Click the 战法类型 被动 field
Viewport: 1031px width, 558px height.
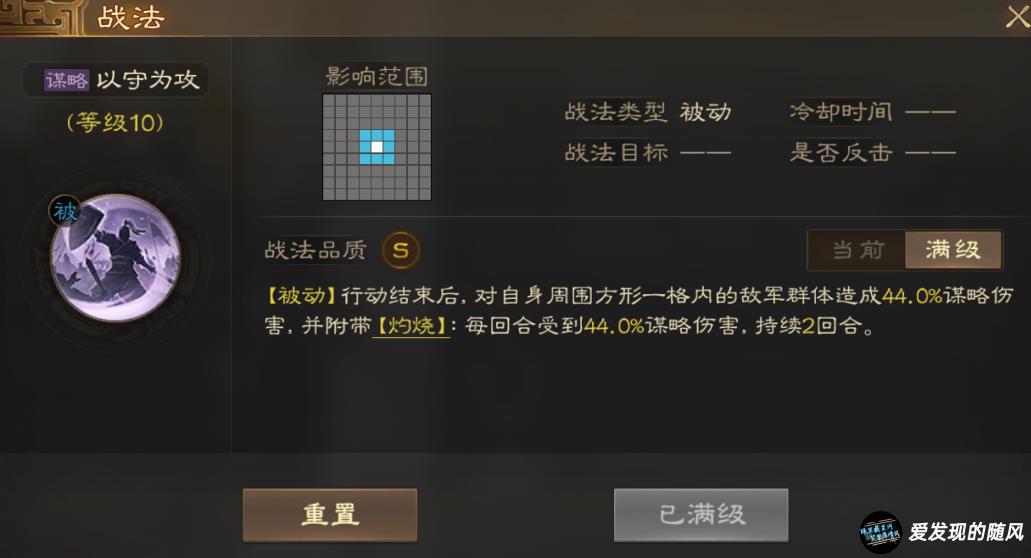[648, 112]
